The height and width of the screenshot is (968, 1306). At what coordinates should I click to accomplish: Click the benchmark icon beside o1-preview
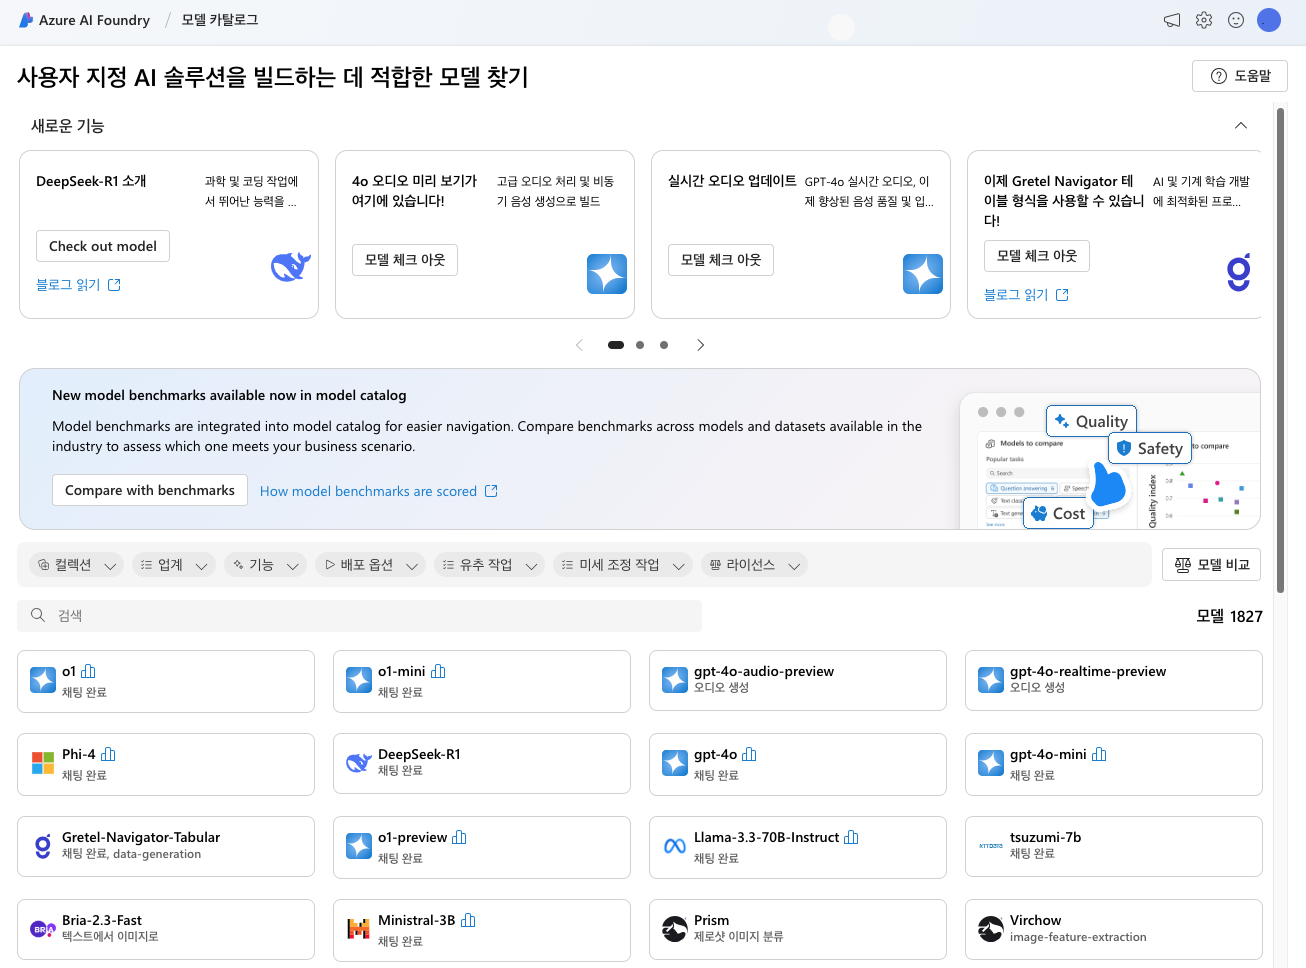(x=460, y=837)
